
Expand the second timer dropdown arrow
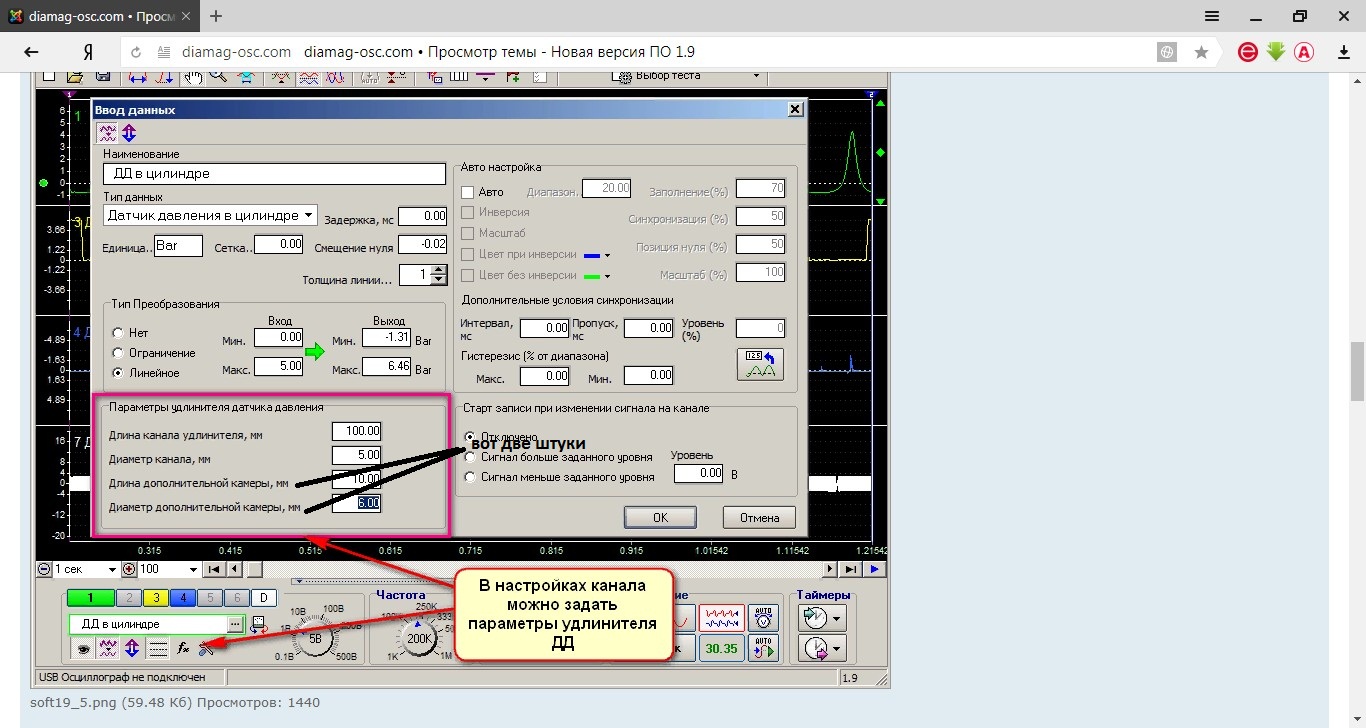pos(837,648)
